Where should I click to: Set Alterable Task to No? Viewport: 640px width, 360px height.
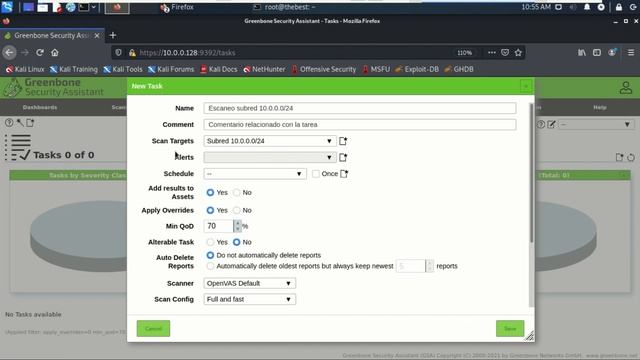coord(236,242)
